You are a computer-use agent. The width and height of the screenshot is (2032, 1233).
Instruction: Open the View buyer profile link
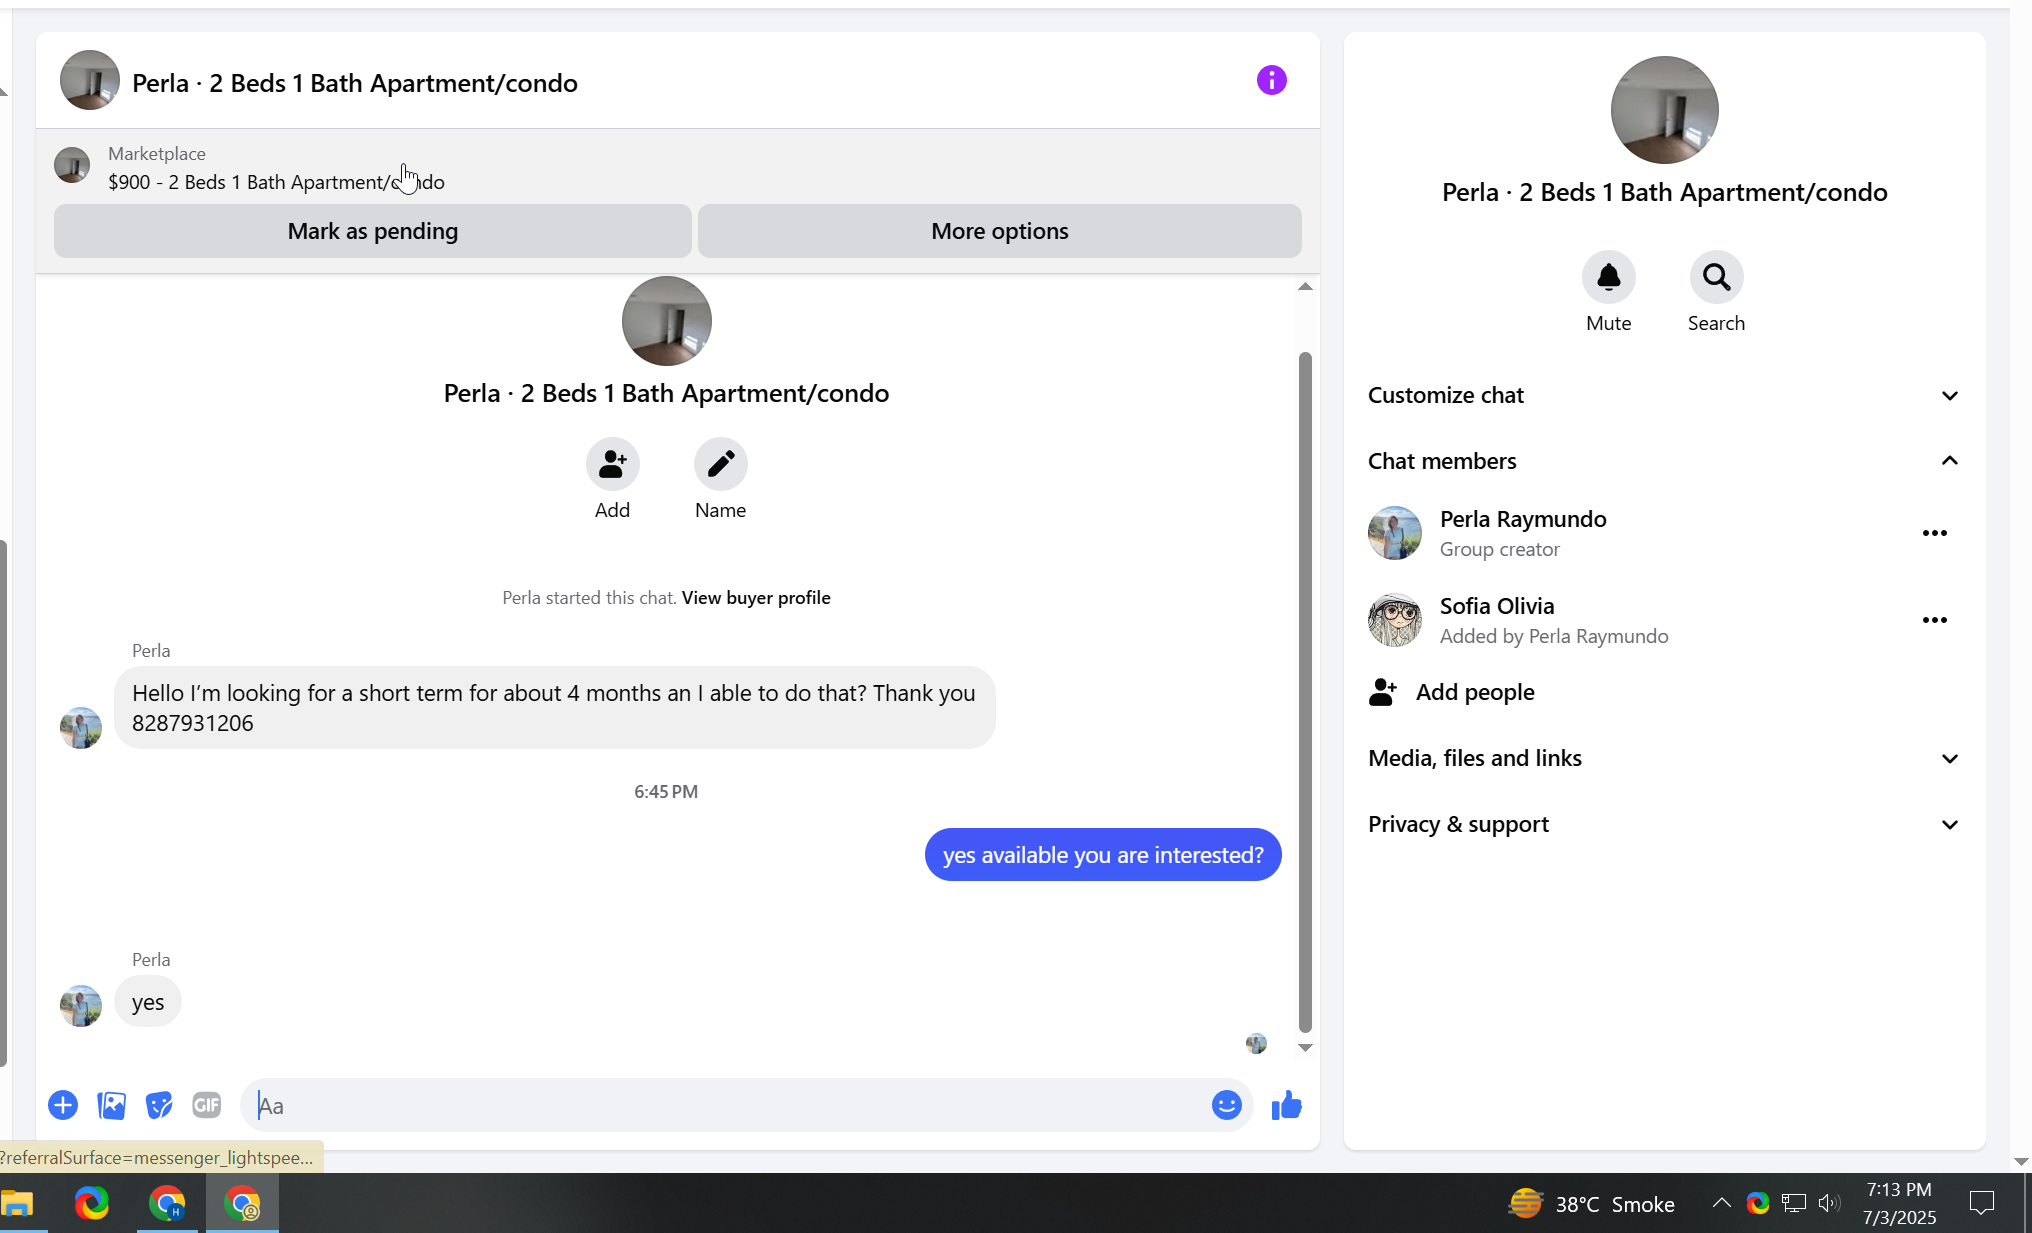coord(756,598)
